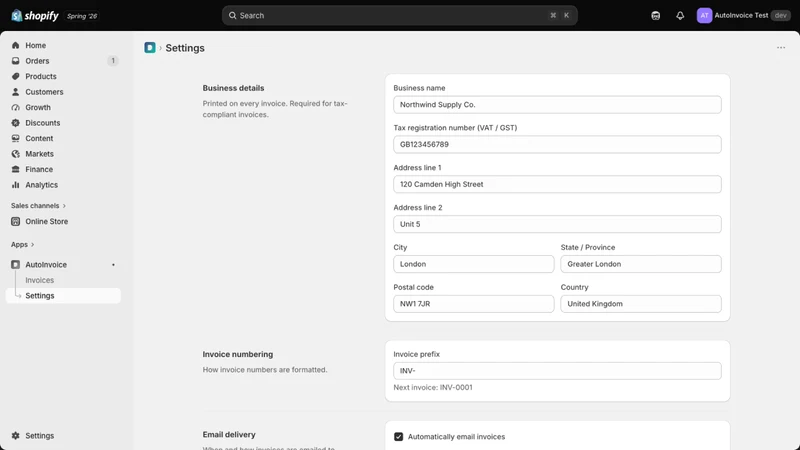Viewport: 800px width, 450px height.
Task: Open the Finance page link
Action: tap(39, 169)
